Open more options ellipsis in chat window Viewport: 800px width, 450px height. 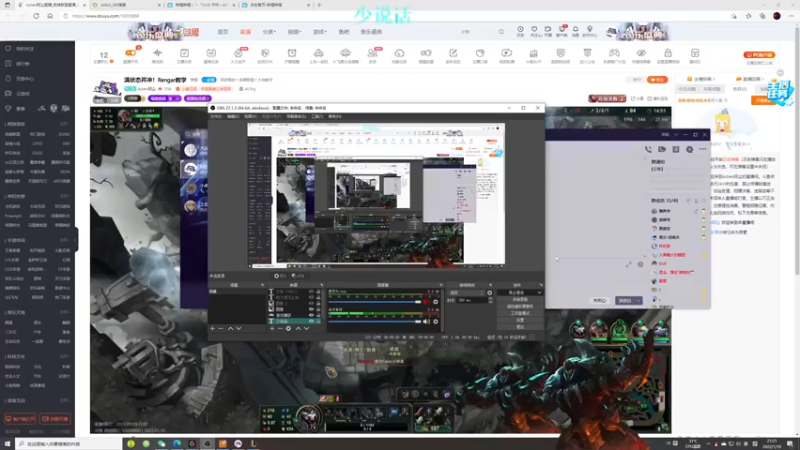pos(703,149)
